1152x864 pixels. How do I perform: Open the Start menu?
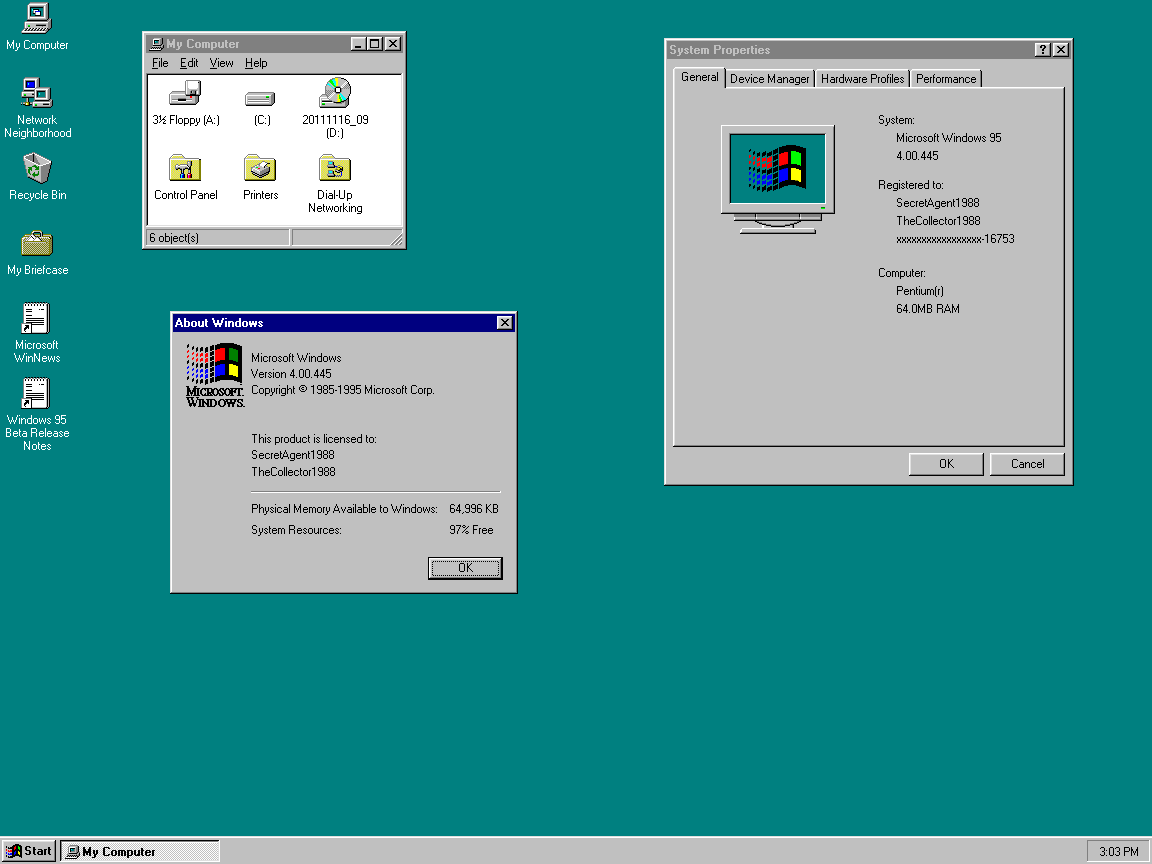pyautogui.click(x=27, y=850)
